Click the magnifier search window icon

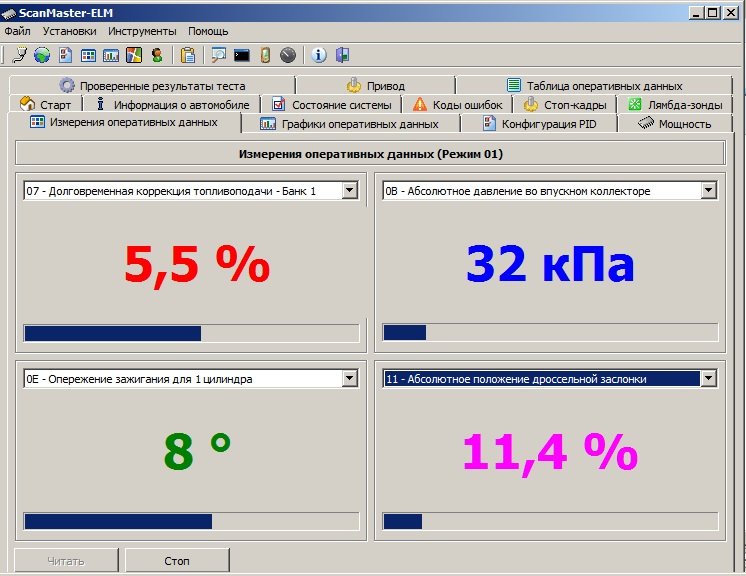click(x=218, y=55)
